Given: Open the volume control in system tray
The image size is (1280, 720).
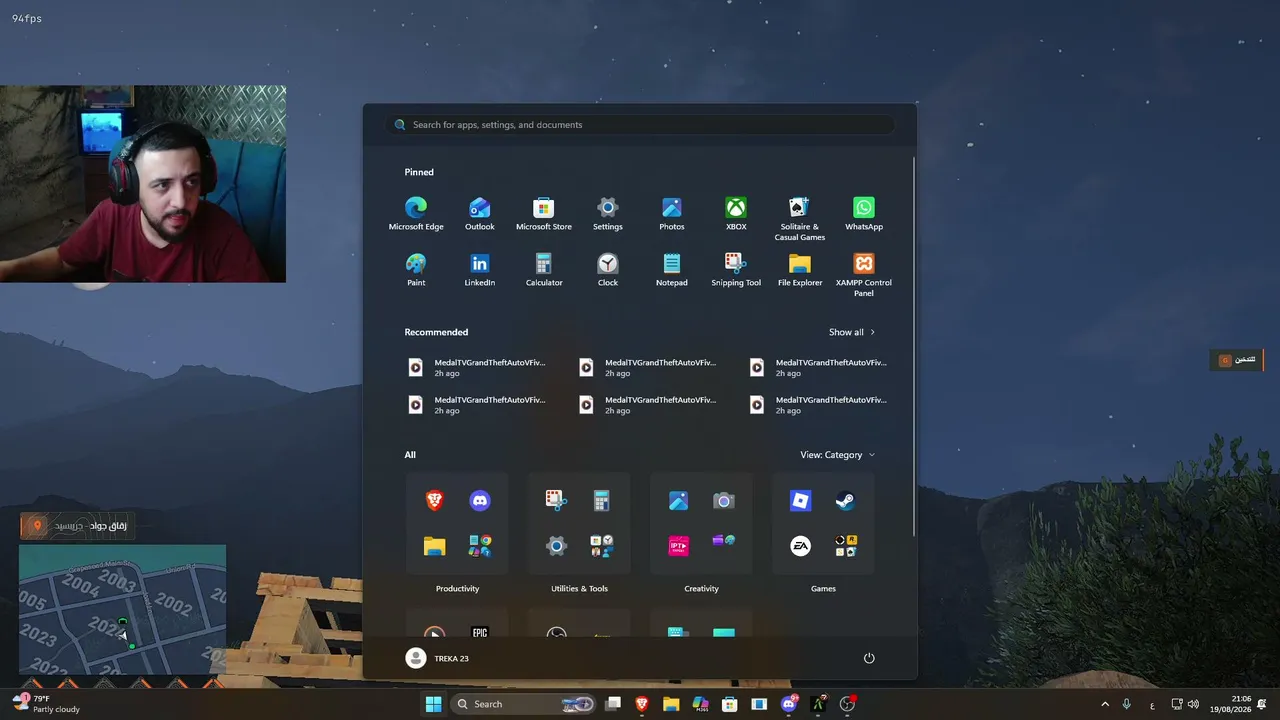Looking at the screenshot, I should pyautogui.click(x=1193, y=704).
